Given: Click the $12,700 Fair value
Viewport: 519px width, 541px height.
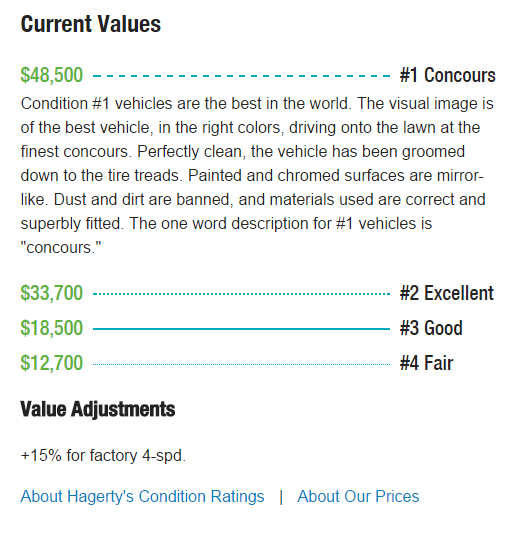Looking at the screenshot, I should 52,363.
